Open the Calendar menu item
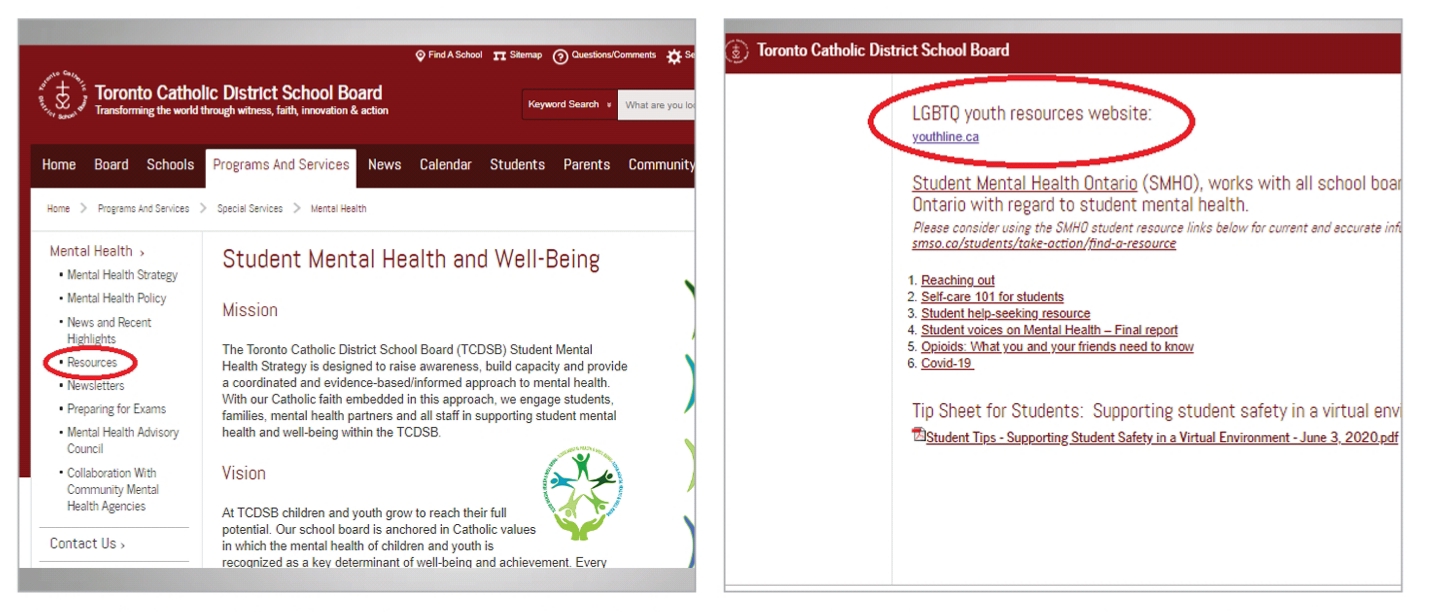 click(x=445, y=165)
